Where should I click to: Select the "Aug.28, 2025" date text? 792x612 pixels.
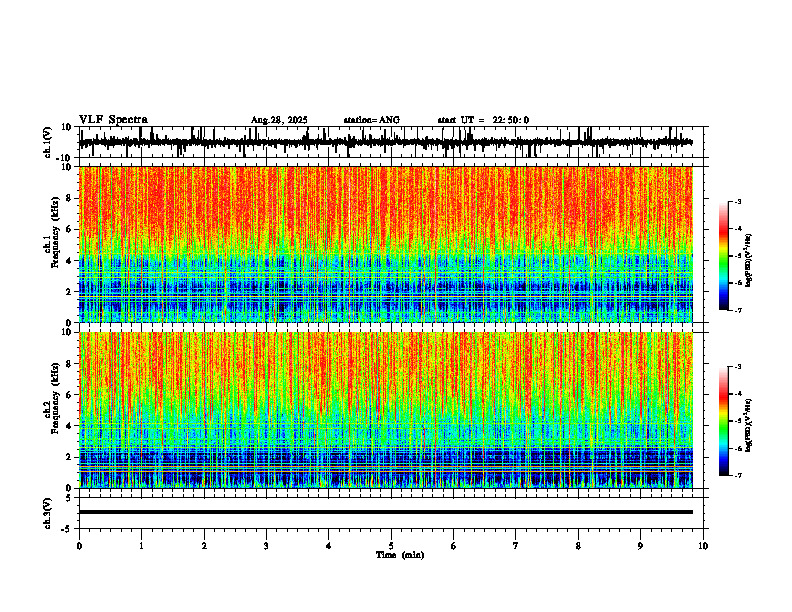coord(279,120)
